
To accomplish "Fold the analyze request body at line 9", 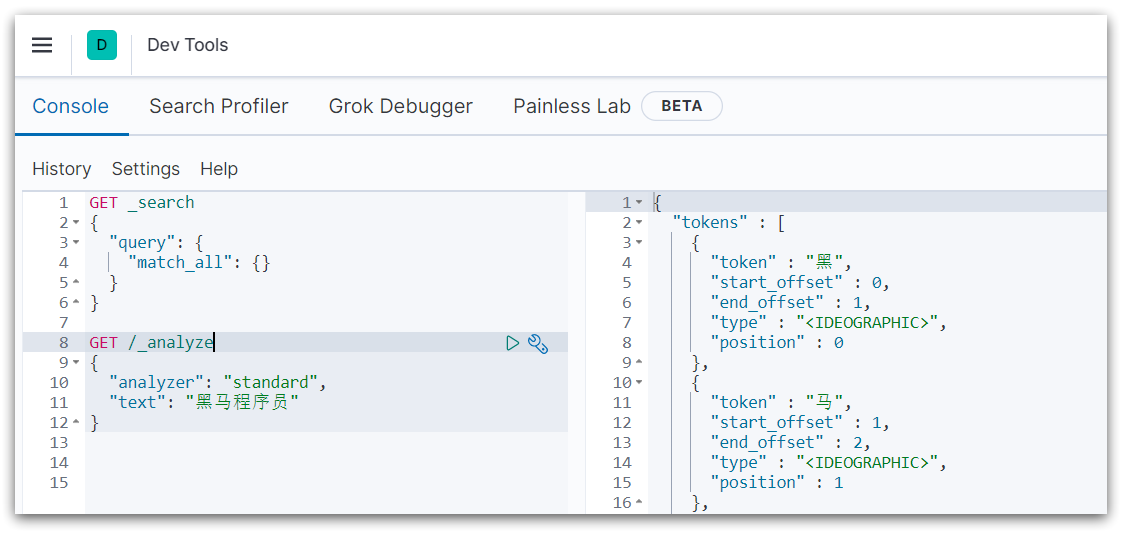I will pyautogui.click(x=76, y=363).
